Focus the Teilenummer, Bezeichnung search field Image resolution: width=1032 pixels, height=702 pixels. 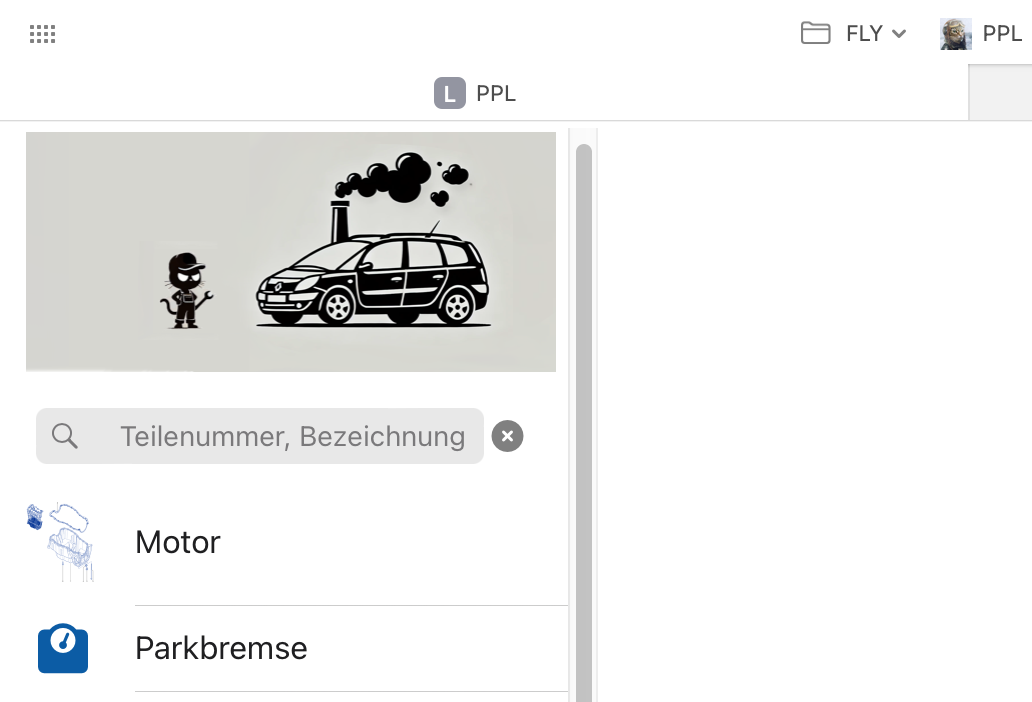(x=259, y=436)
